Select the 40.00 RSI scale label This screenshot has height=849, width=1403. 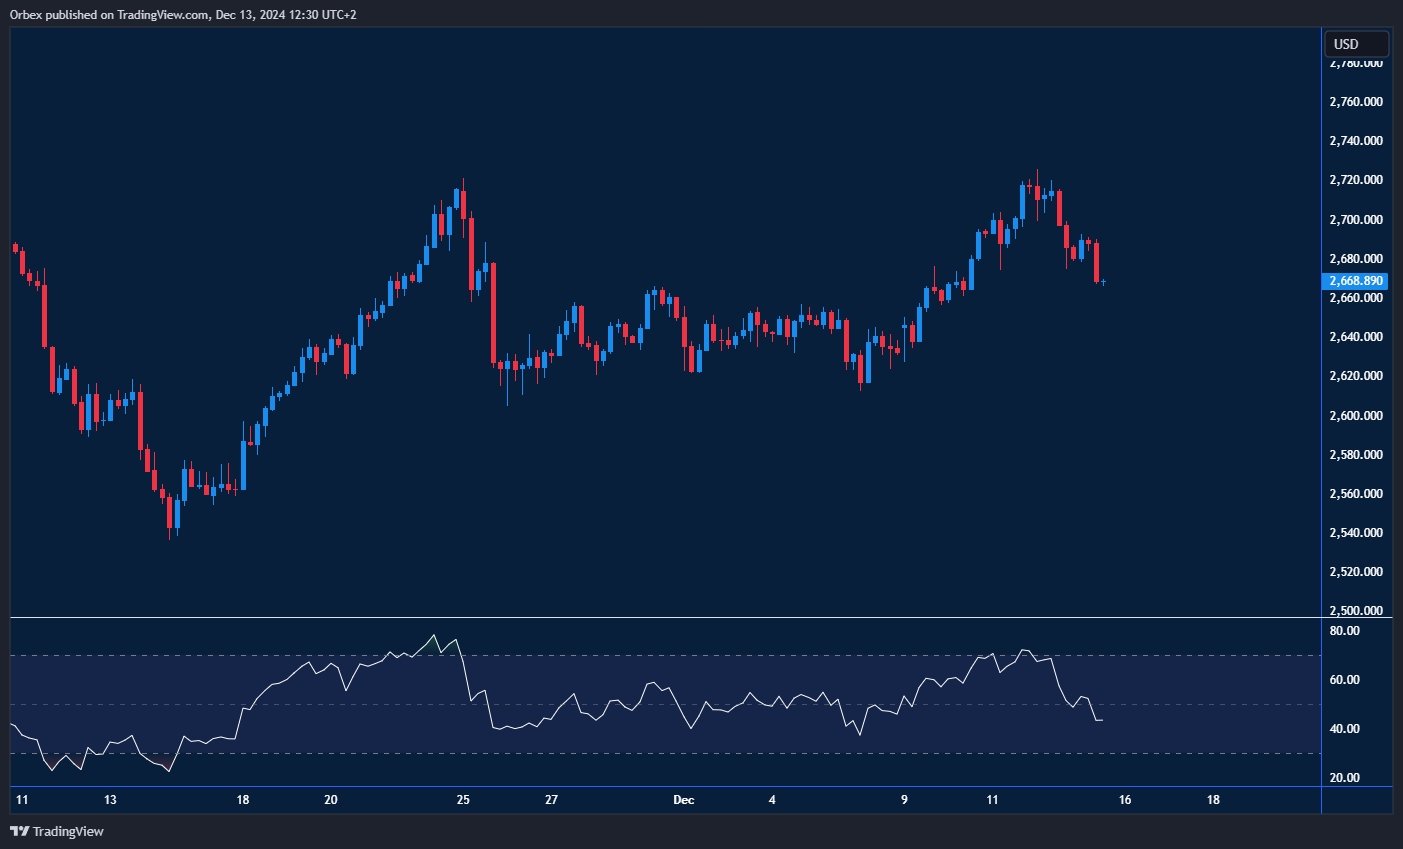pyautogui.click(x=1344, y=729)
